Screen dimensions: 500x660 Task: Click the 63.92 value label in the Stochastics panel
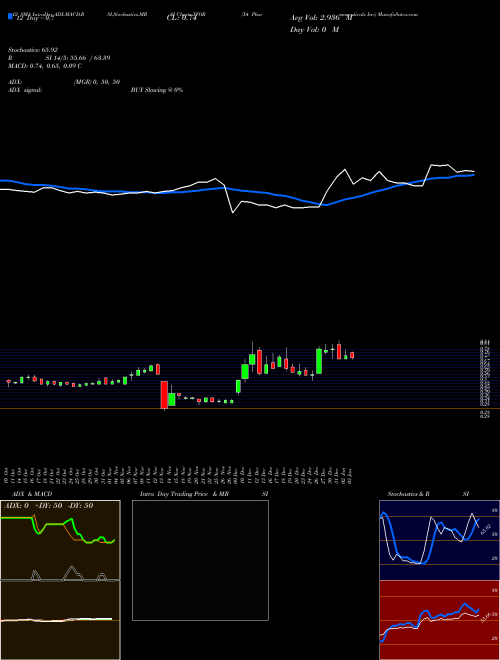[485, 529]
